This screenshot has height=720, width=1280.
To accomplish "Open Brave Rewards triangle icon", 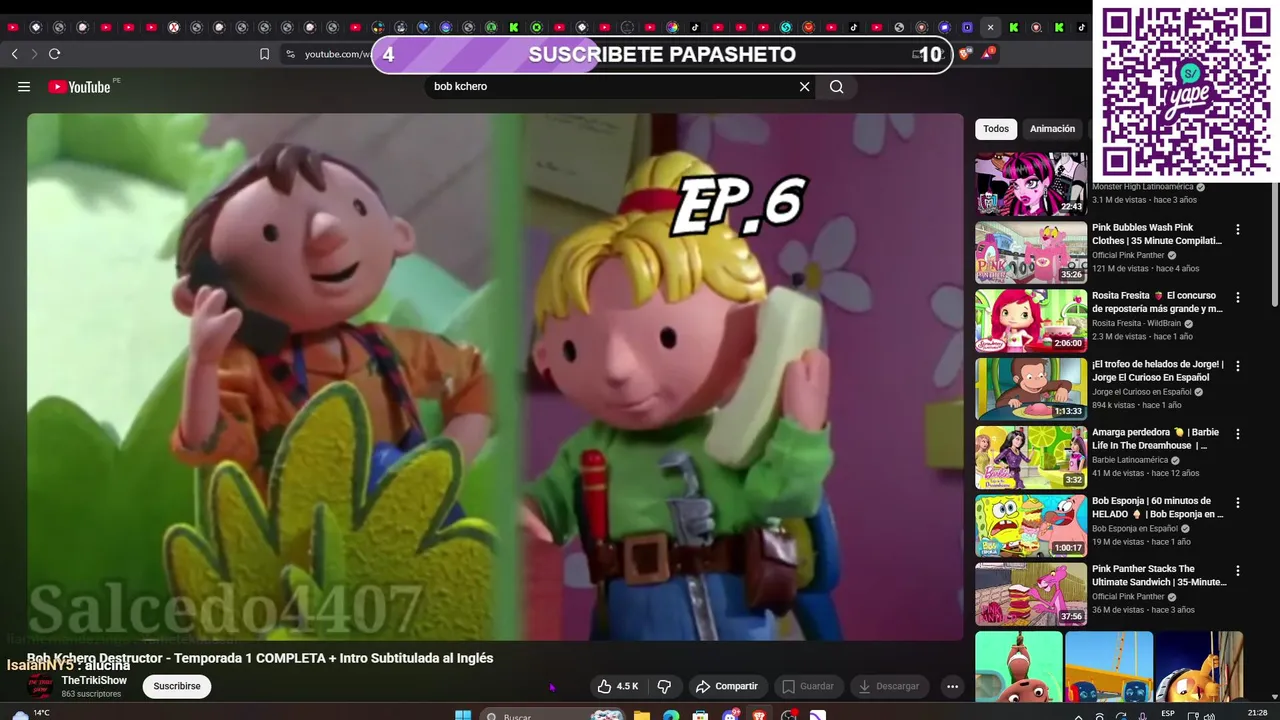I will 988,54.
